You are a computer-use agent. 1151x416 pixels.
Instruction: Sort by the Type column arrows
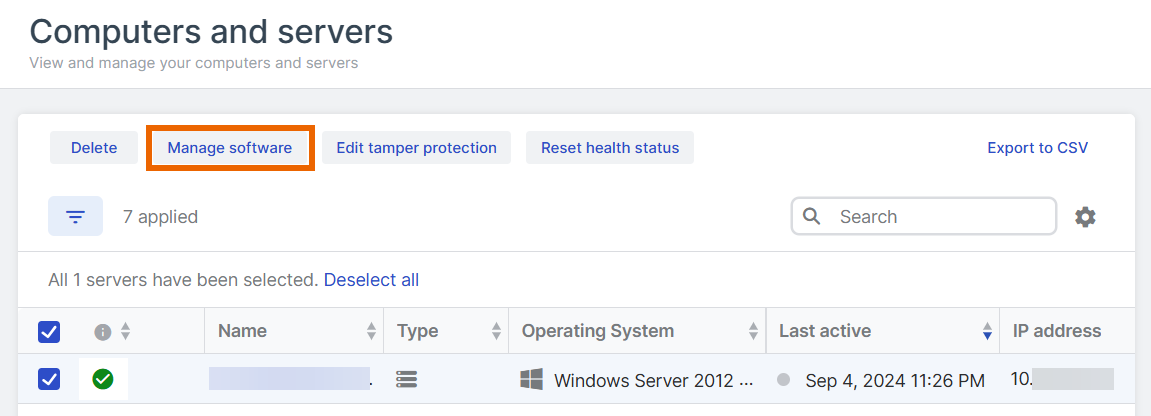(x=496, y=331)
